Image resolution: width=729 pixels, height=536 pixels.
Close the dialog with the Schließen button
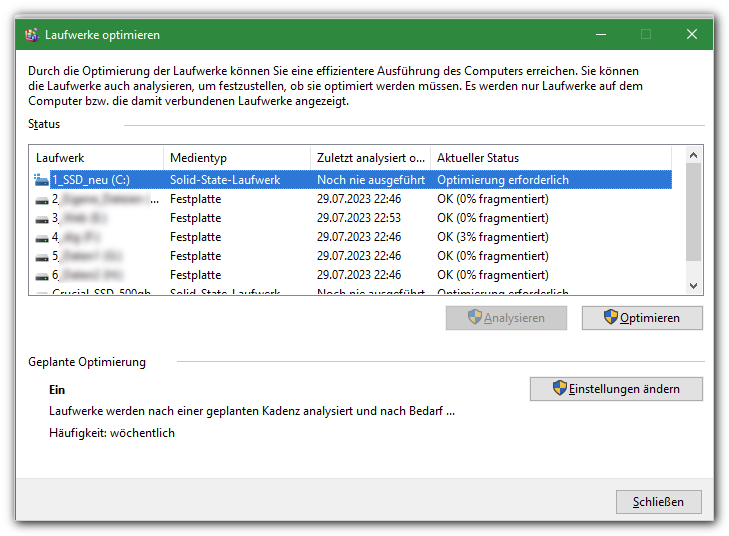click(x=658, y=502)
